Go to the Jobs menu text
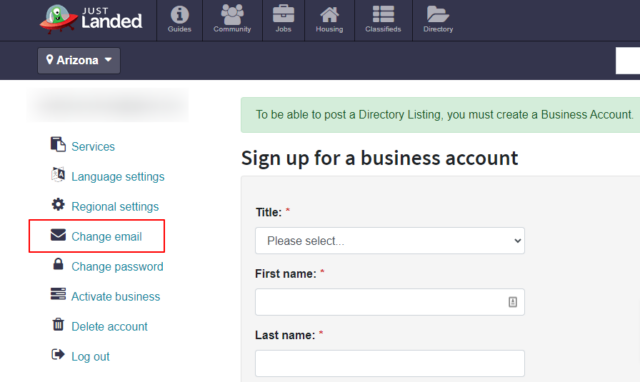Screen dimensions: 640x382 [283, 29]
